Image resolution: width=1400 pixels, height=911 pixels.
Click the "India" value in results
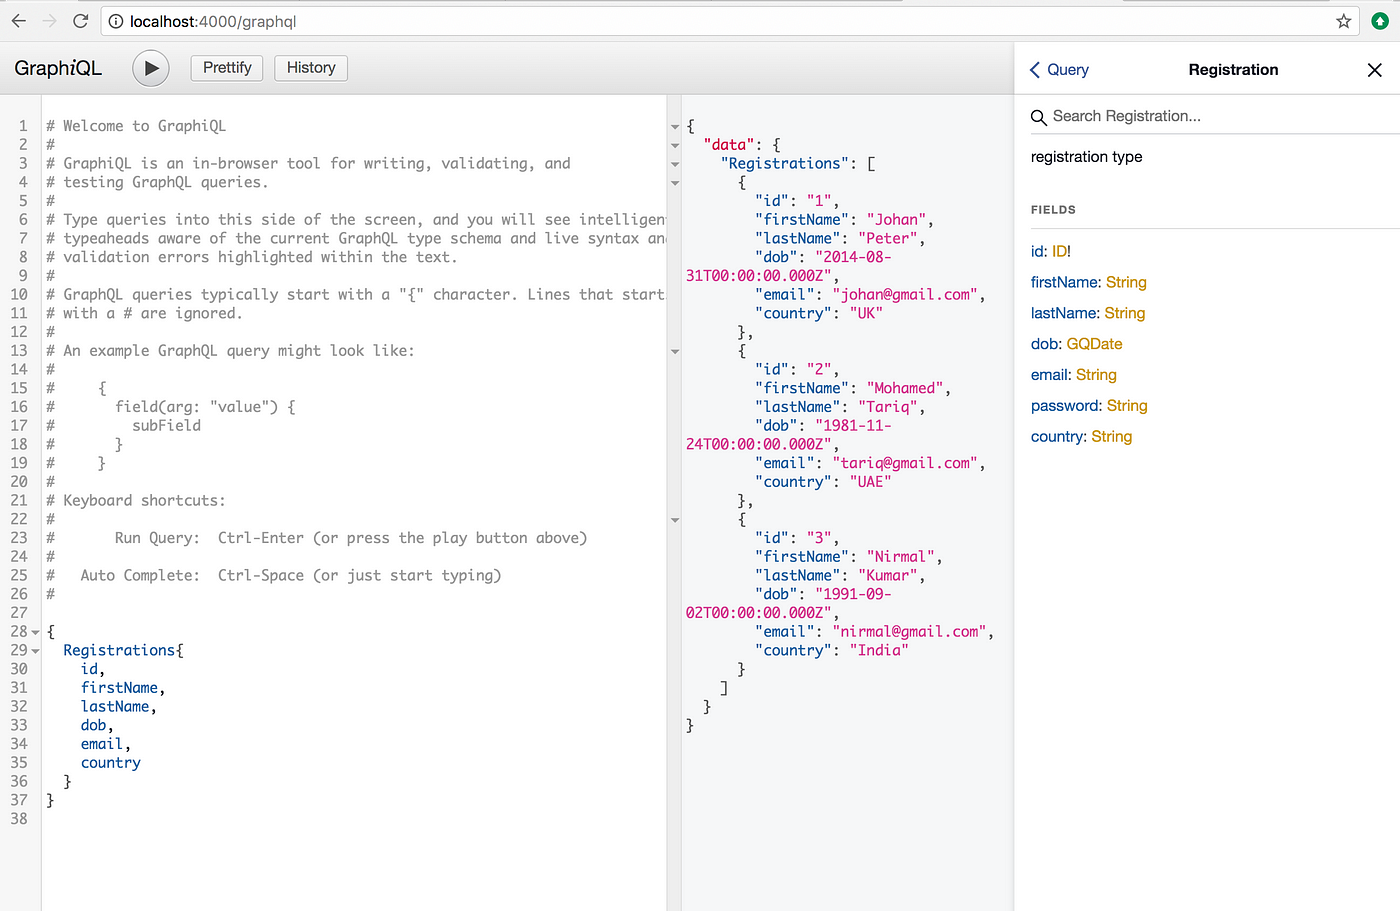(x=880, y=650)
